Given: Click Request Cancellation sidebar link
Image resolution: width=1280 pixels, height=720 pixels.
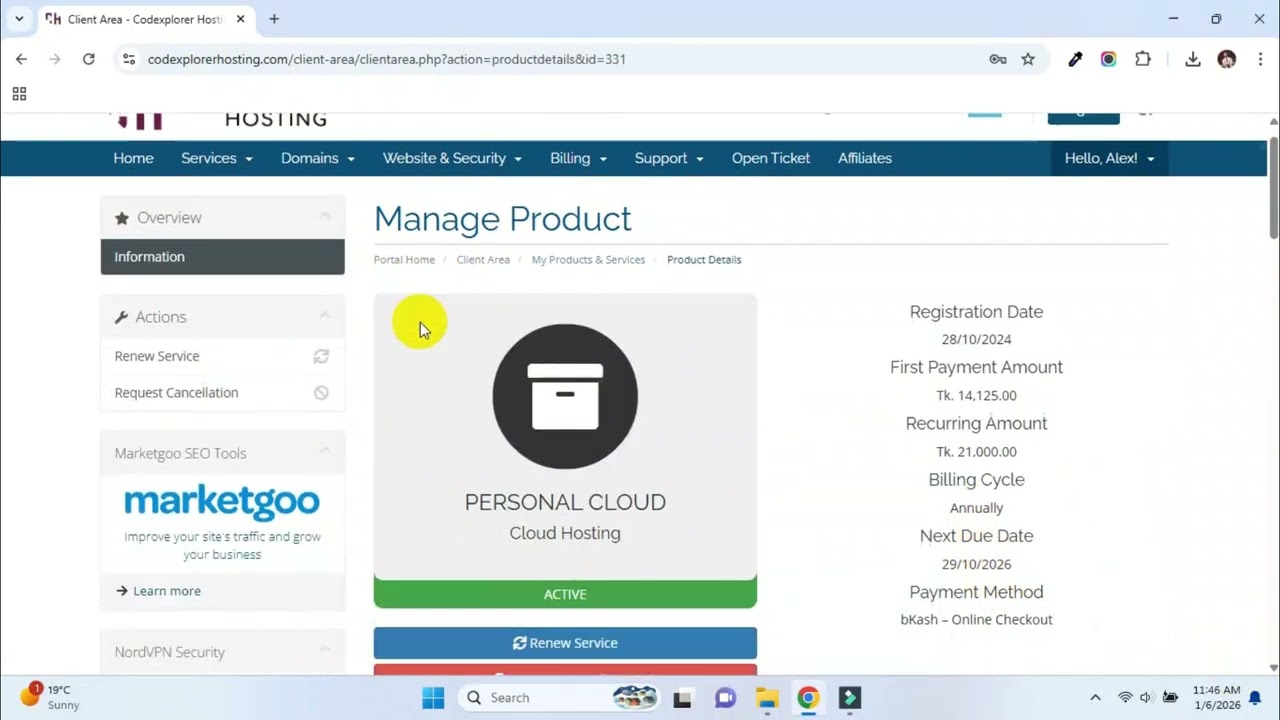Looking at the screenshot, I should coord(176,393).
